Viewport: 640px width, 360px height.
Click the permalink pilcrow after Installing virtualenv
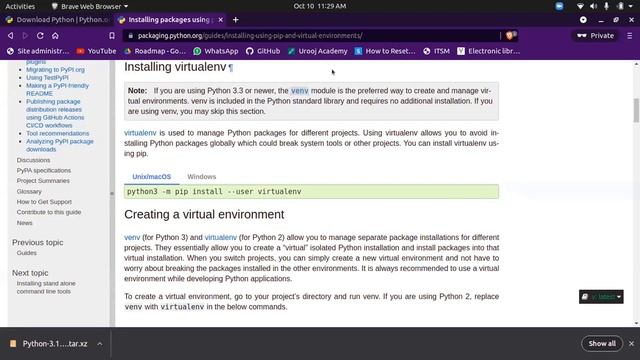pyautogui.click(x=231, y=67)
